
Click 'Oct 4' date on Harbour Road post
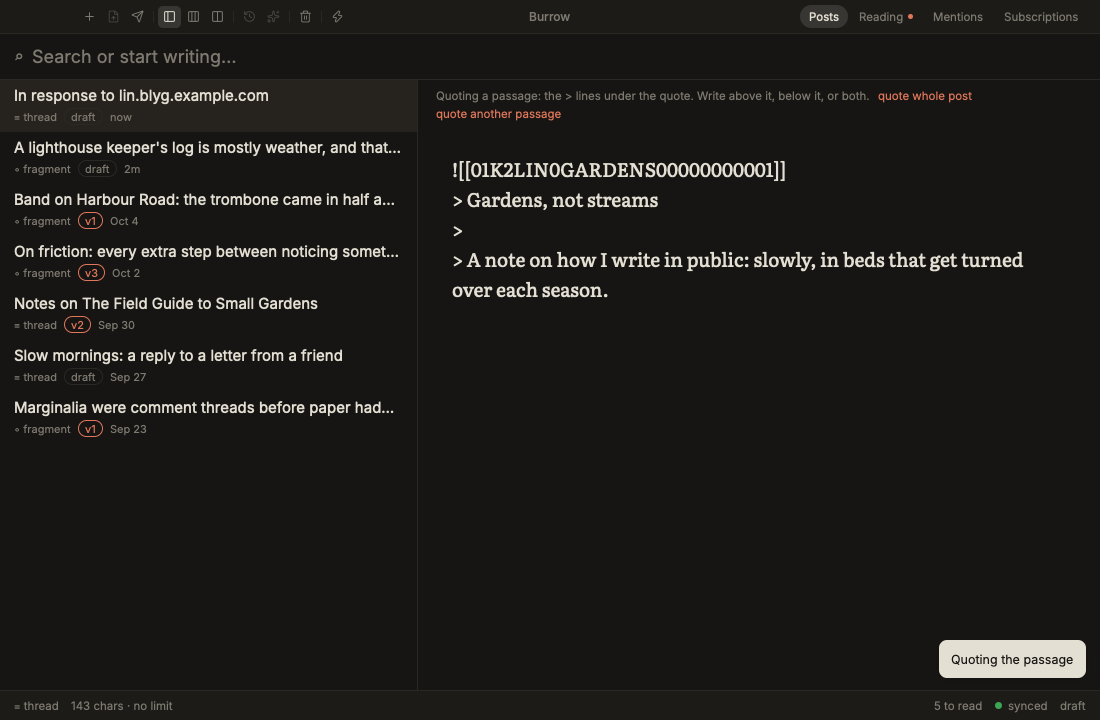click(x=124, y=221)
